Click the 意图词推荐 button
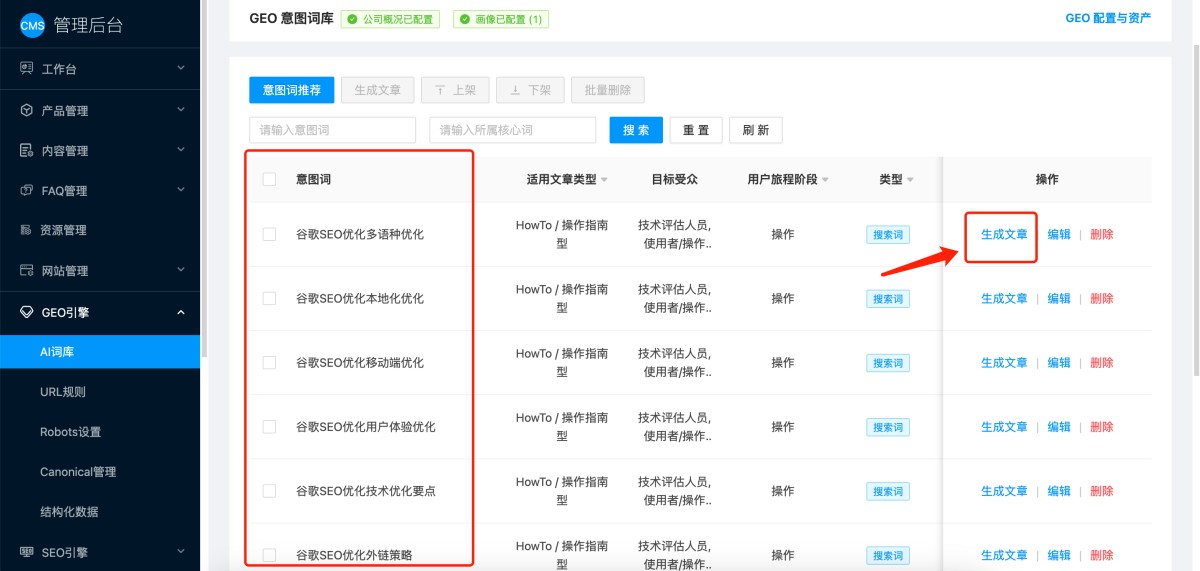1200x571 pixels. tap(291, 90)
